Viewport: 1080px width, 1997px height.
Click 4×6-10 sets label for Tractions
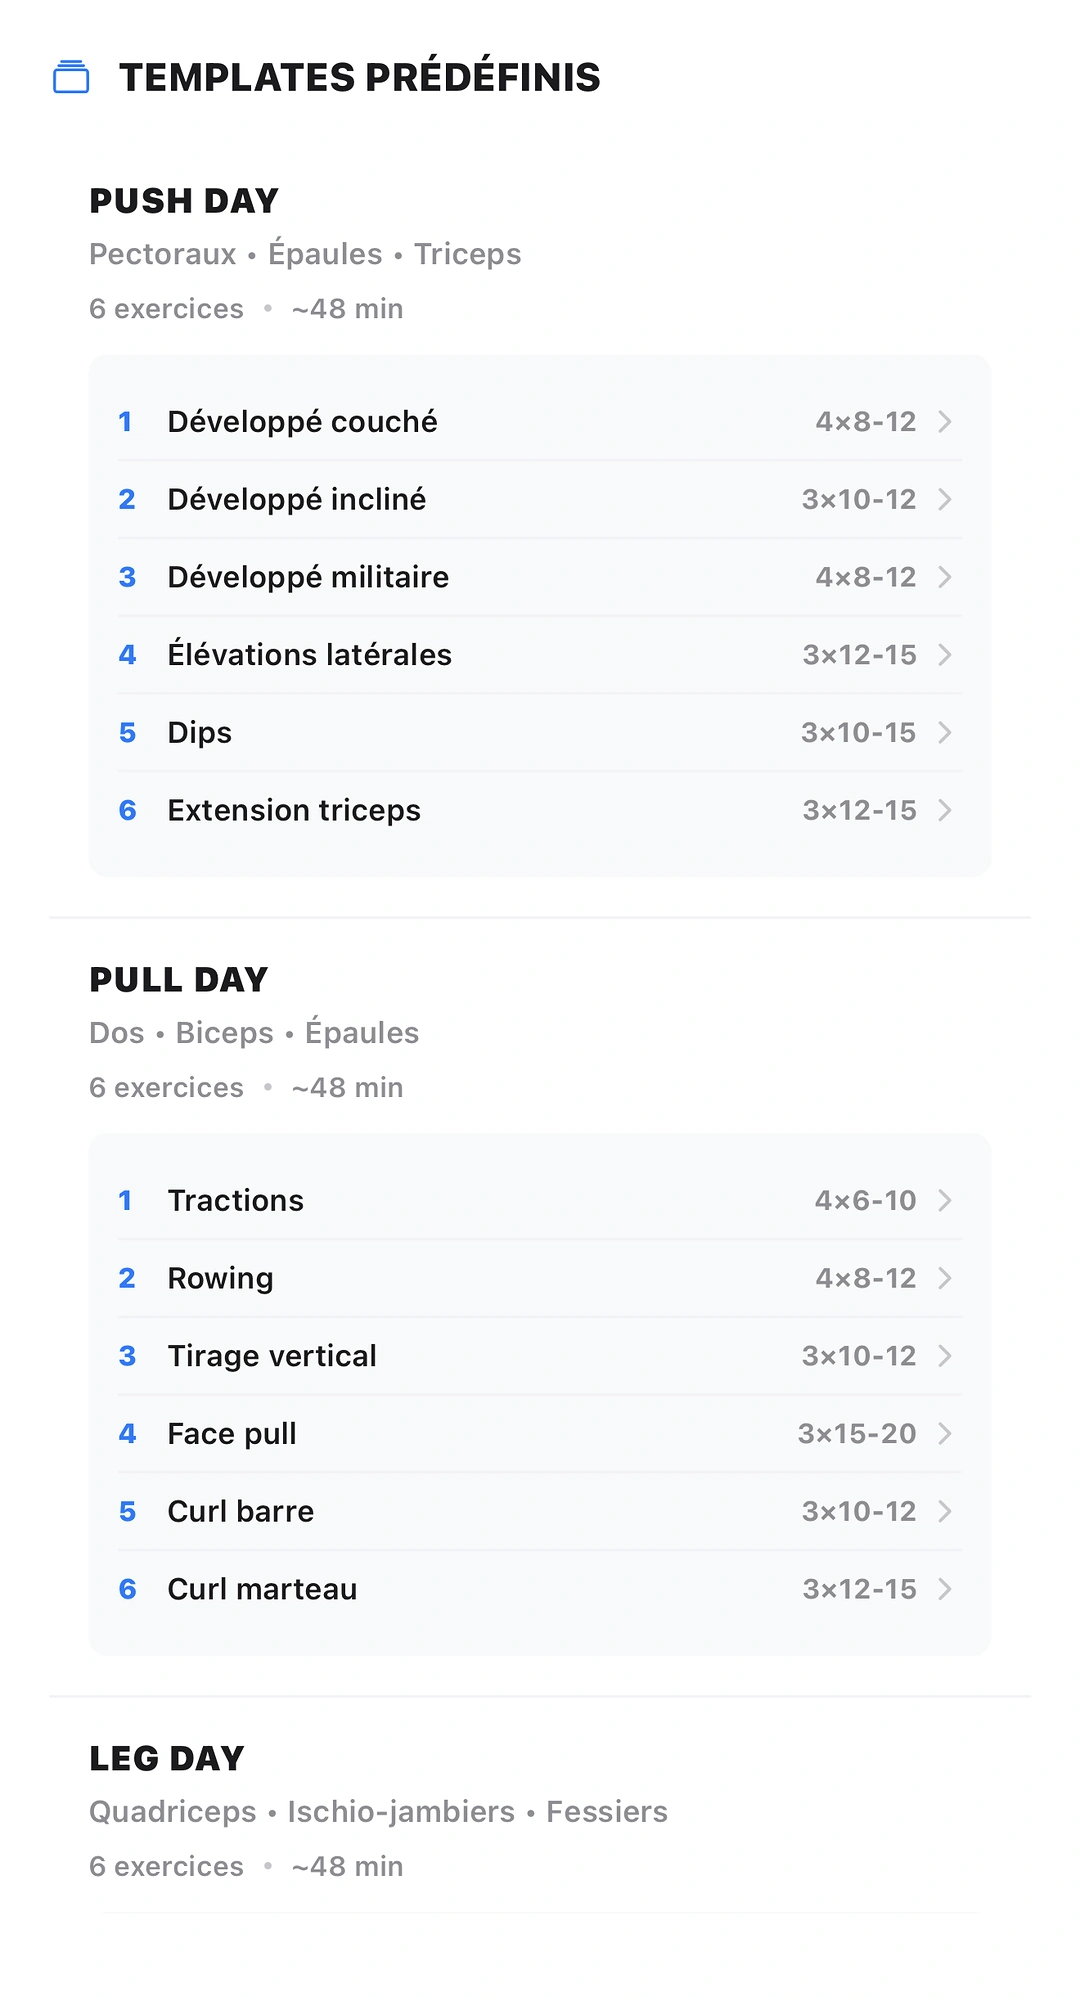point(866,1201)
